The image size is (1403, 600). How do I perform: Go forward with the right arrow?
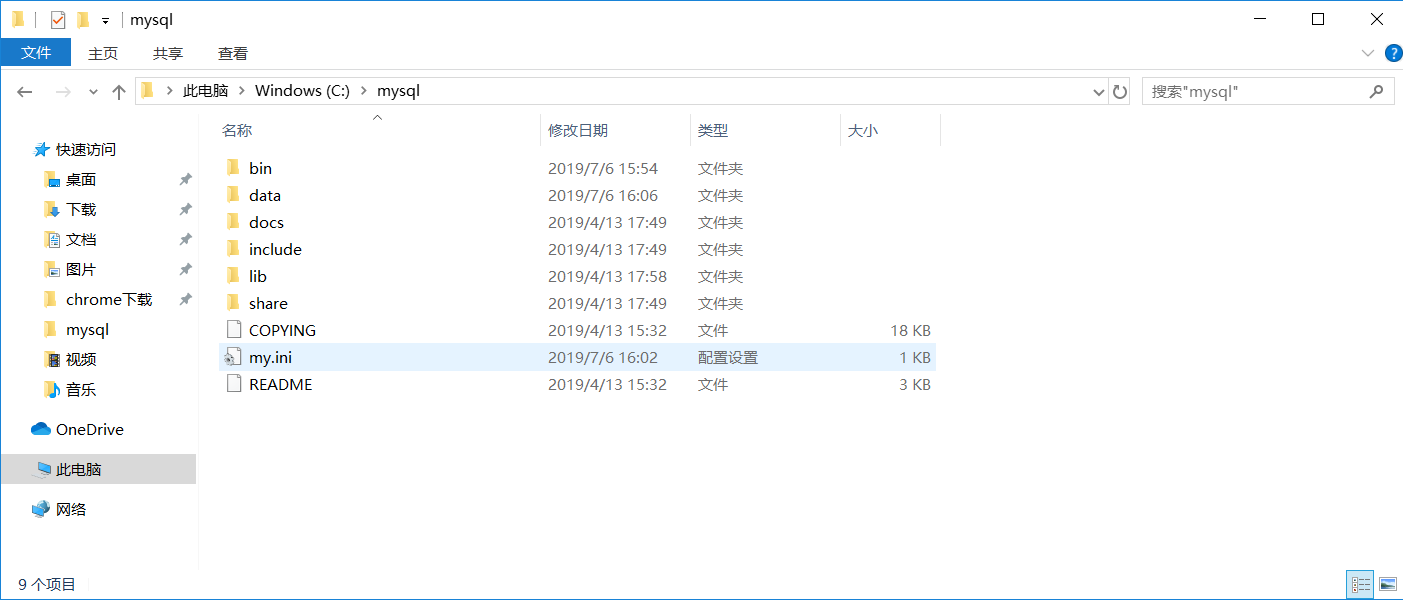[x=63, y=91]
